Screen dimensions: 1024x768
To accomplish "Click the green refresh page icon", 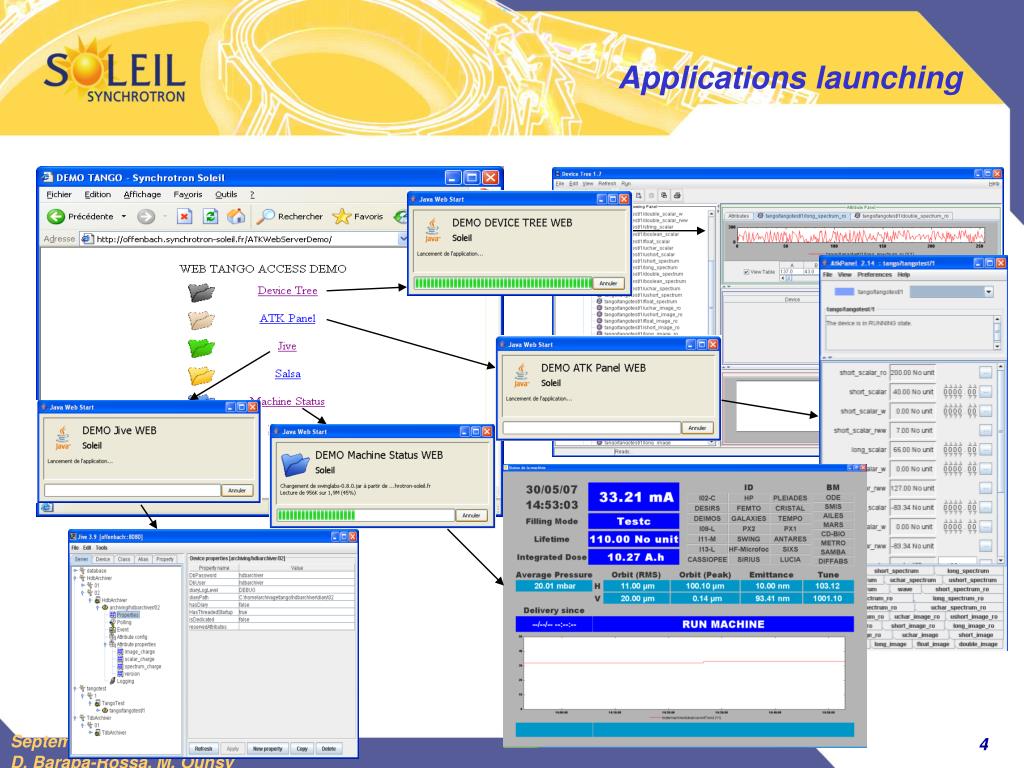I will [x=210, y=216].
